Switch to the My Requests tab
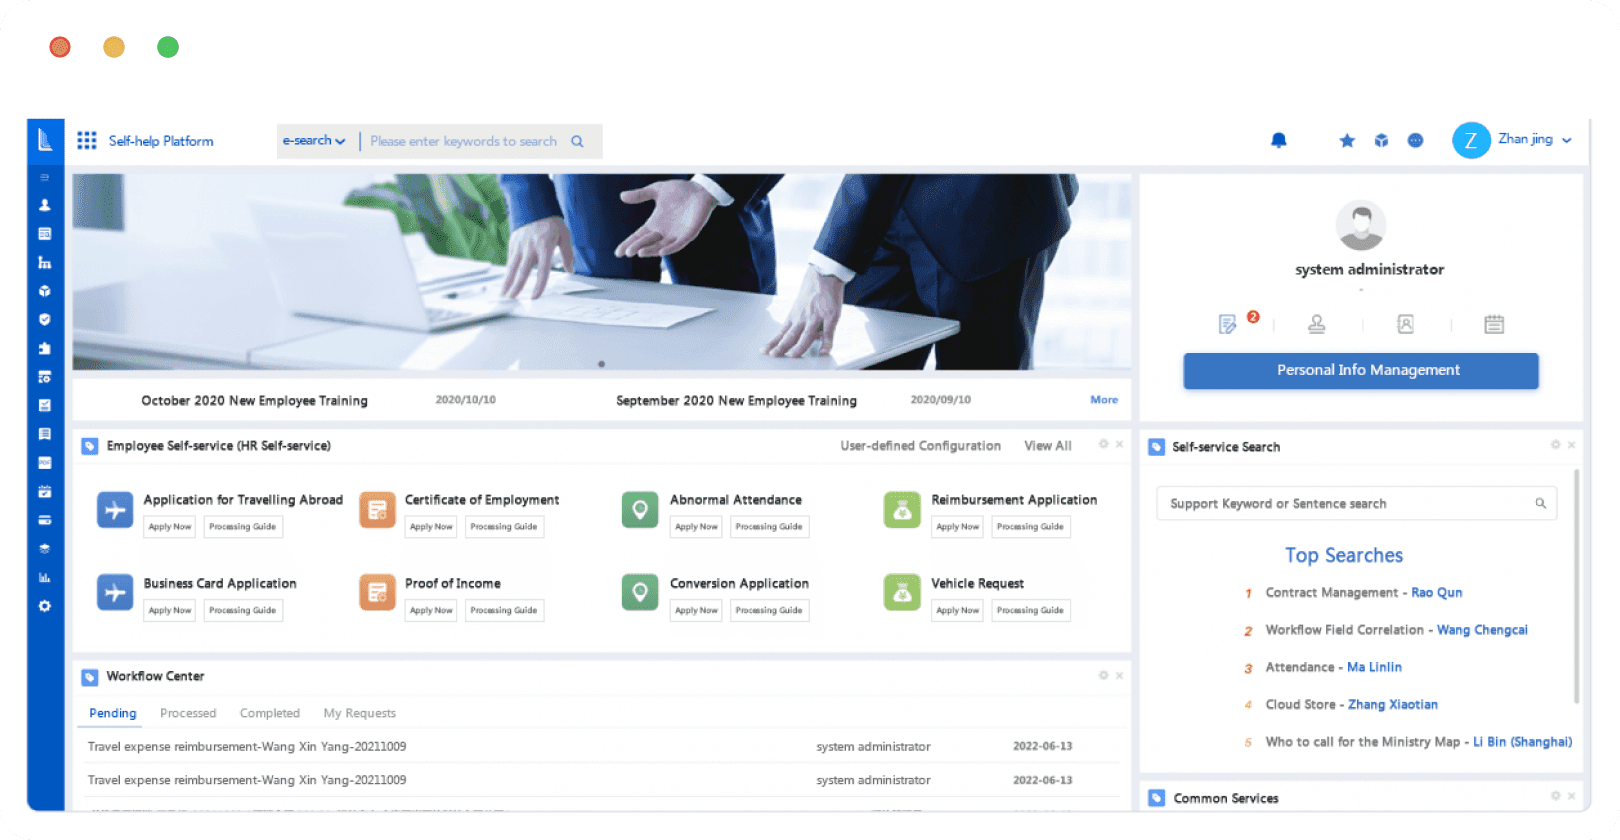This screenshot has width=1620, height=840. [x=360, y=713]
